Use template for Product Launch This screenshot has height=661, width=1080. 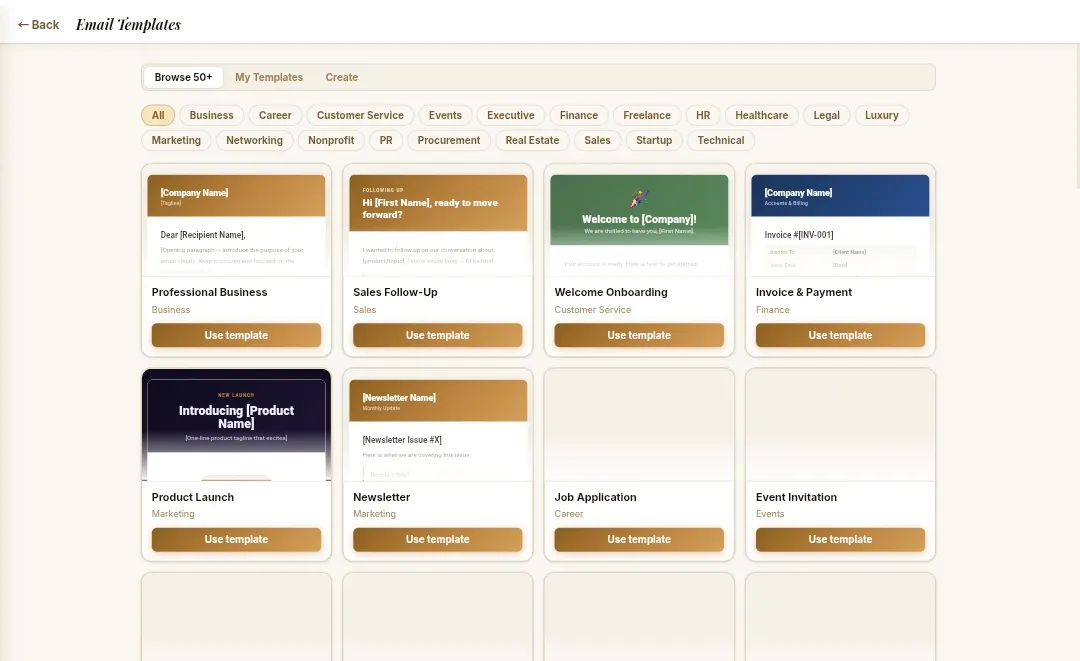(x=236, y=539)
